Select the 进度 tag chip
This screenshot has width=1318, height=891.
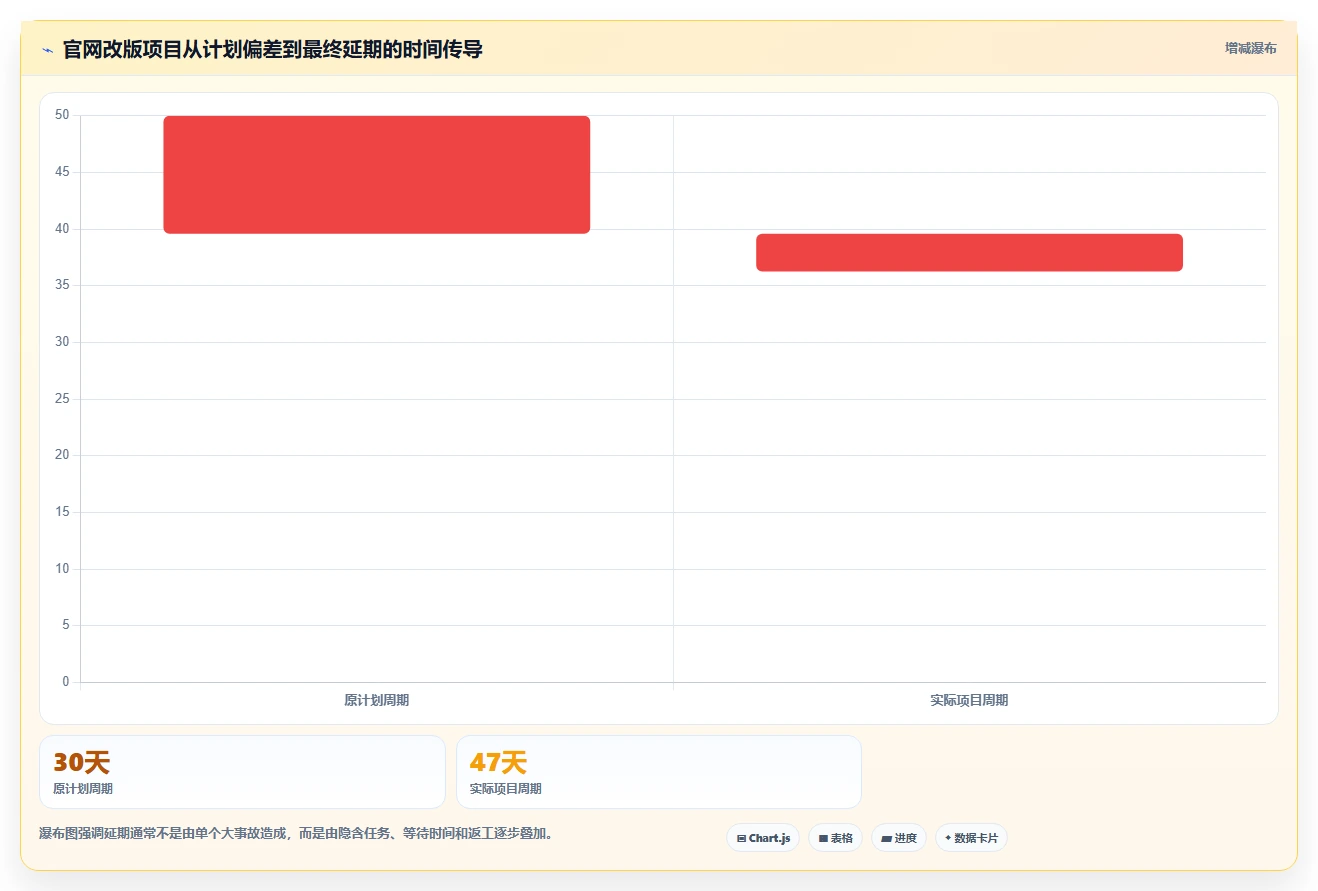point(899,838)
